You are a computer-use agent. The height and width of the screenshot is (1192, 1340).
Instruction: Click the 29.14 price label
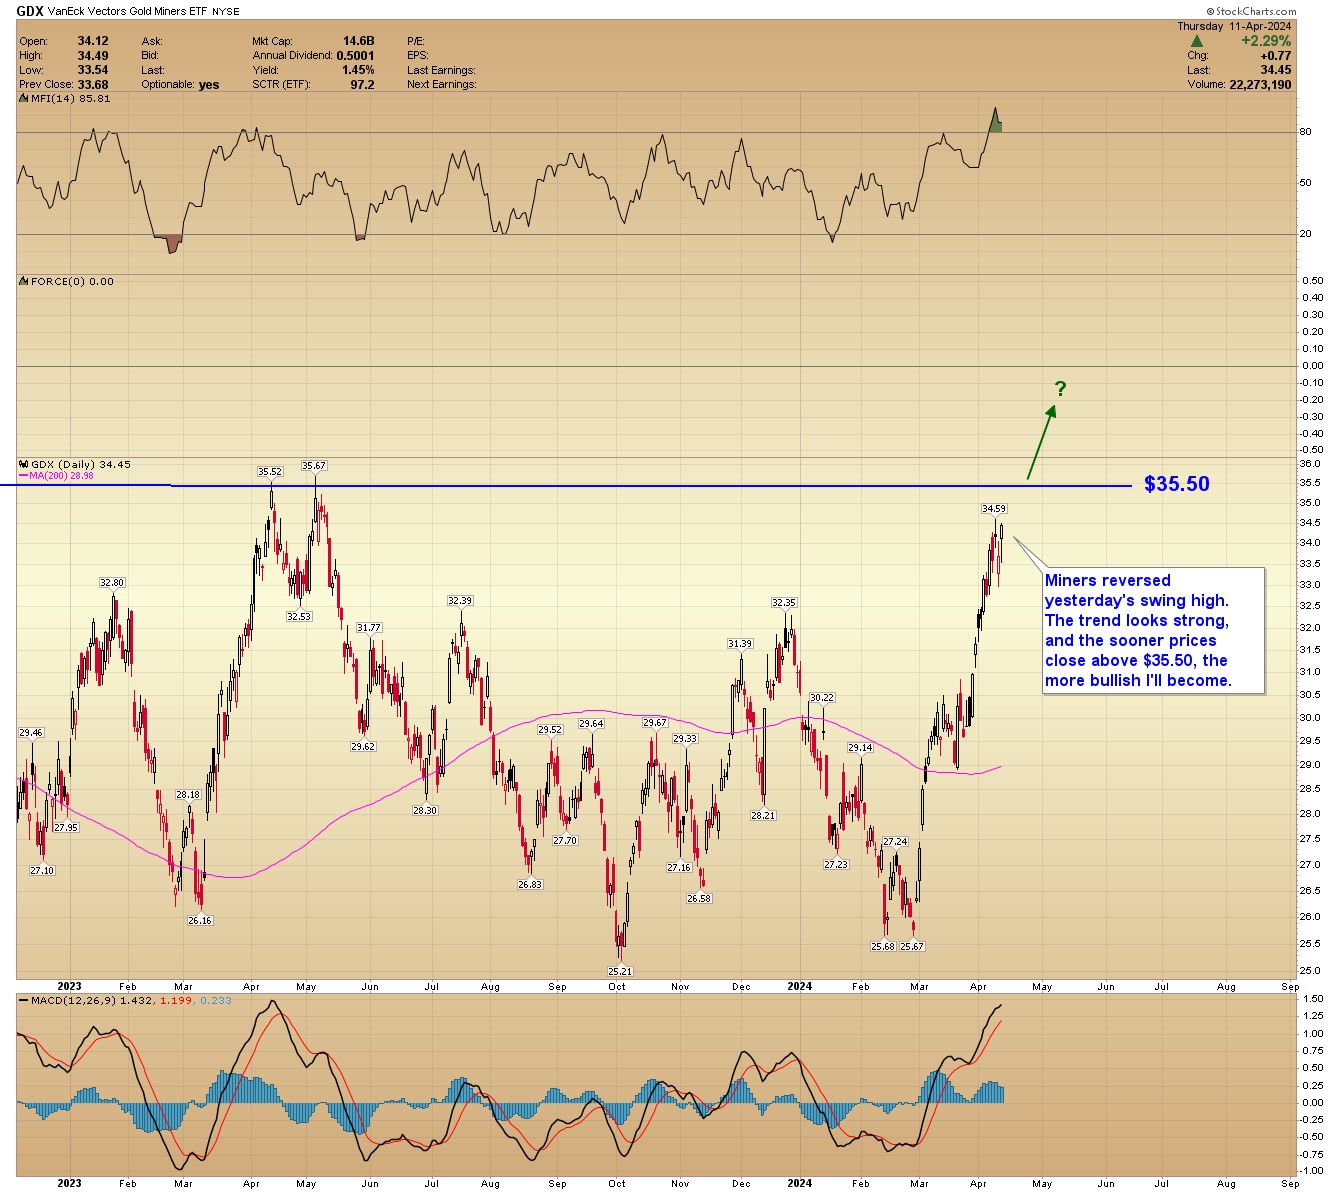tap(860, 748)
